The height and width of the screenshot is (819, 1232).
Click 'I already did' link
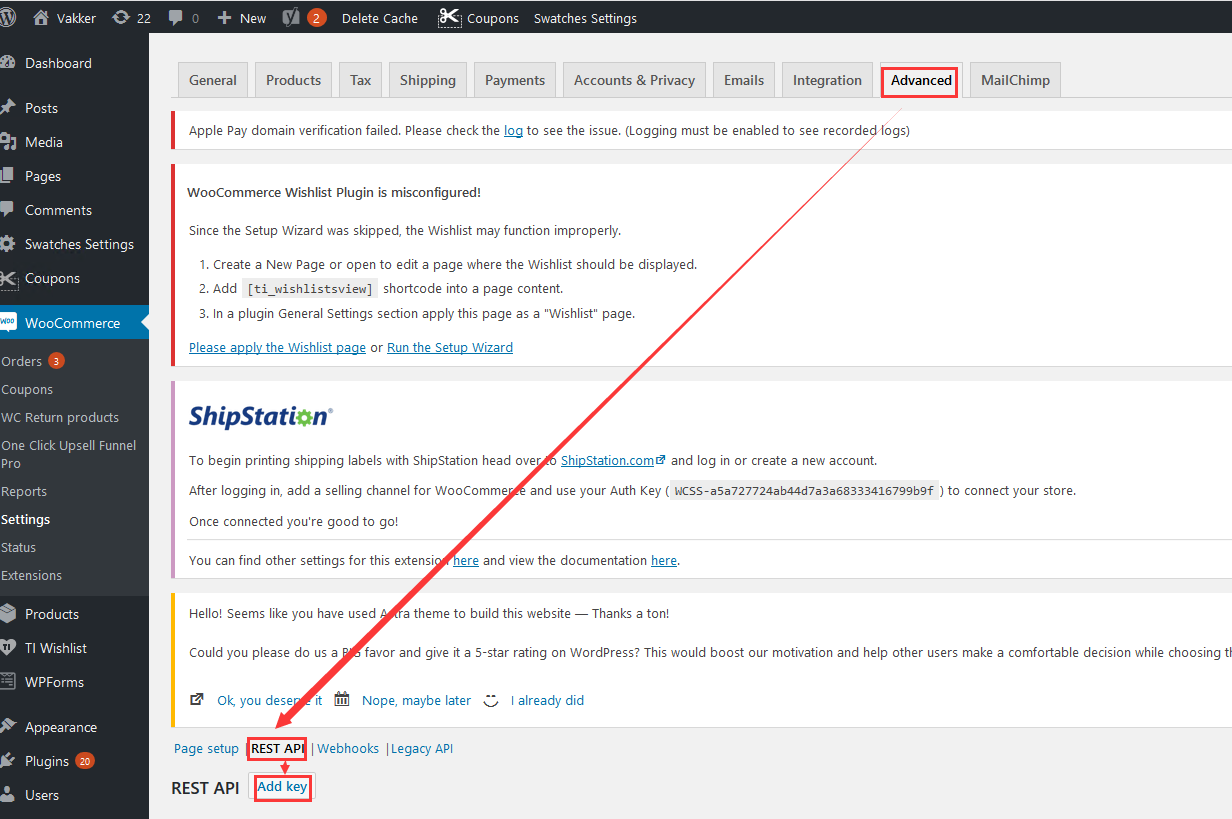coord(547,700)
